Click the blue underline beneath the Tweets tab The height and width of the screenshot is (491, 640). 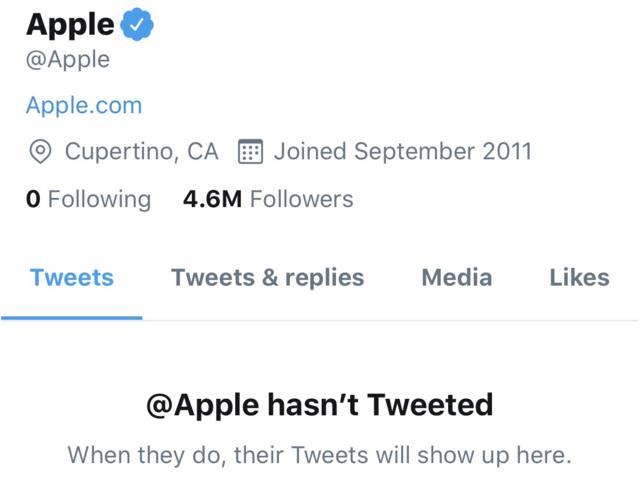[x=72, y=317]
